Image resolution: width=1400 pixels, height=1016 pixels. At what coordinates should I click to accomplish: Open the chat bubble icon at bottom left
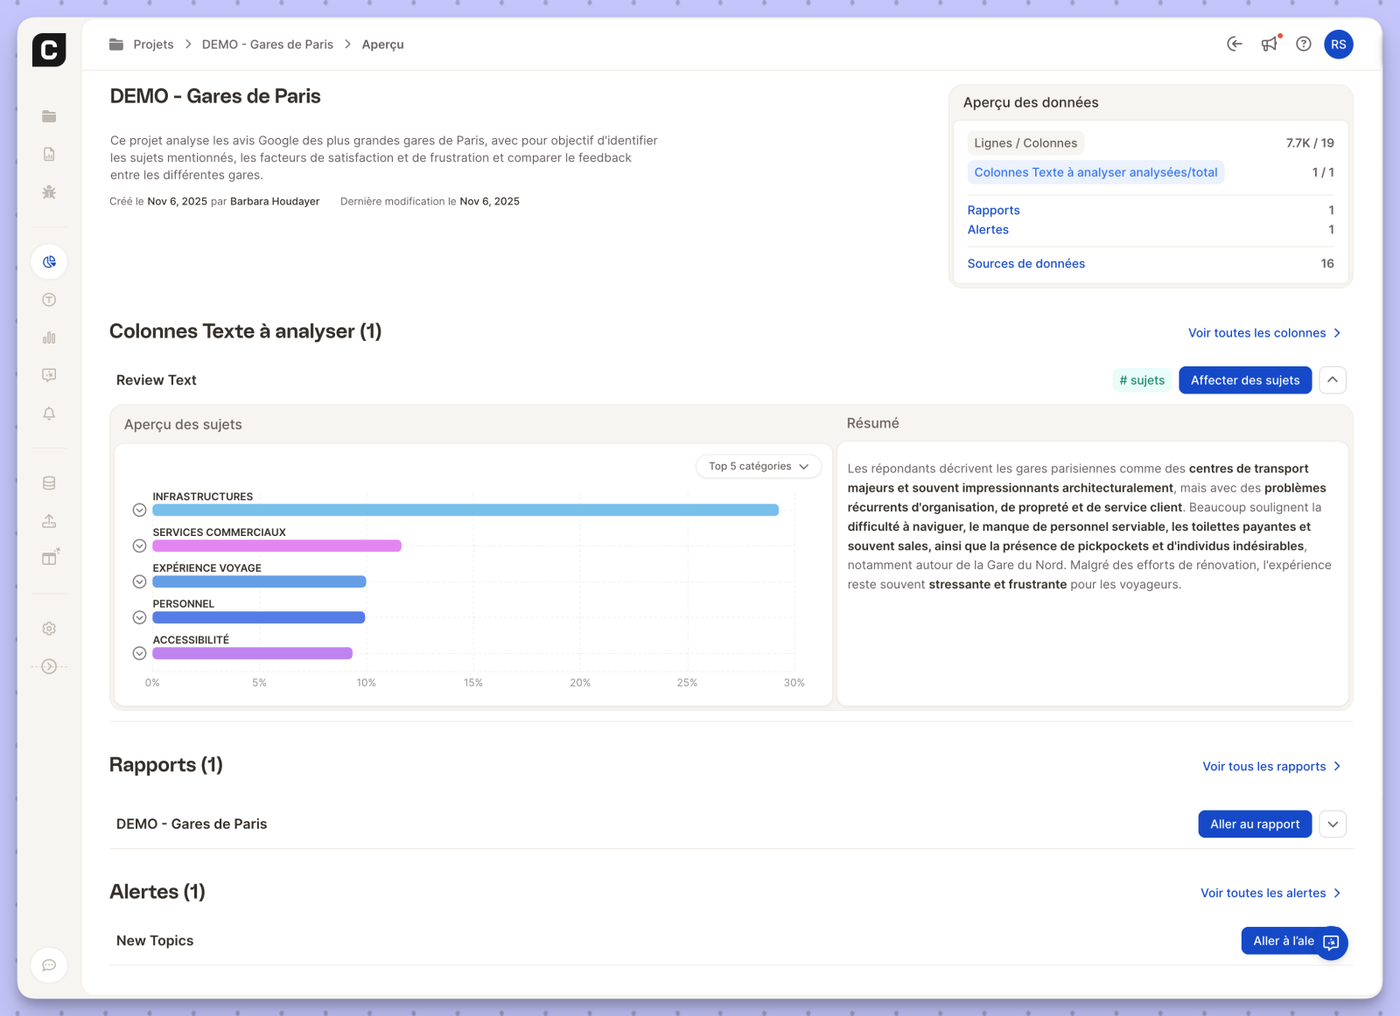pyautogui.click(x=49, y=965)
